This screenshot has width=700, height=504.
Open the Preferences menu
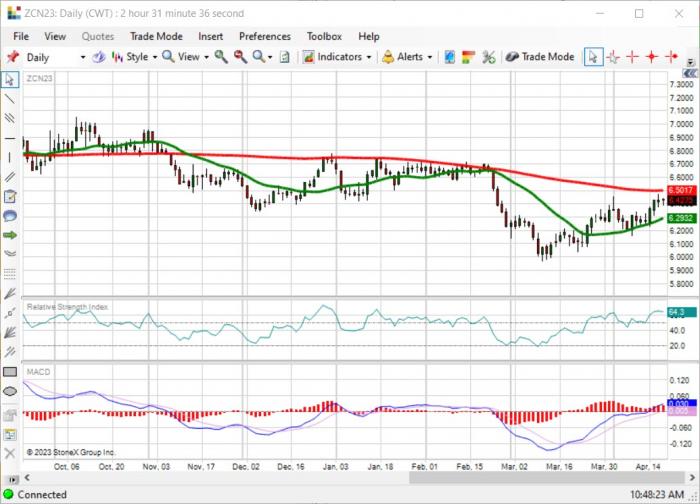[265, 37]
